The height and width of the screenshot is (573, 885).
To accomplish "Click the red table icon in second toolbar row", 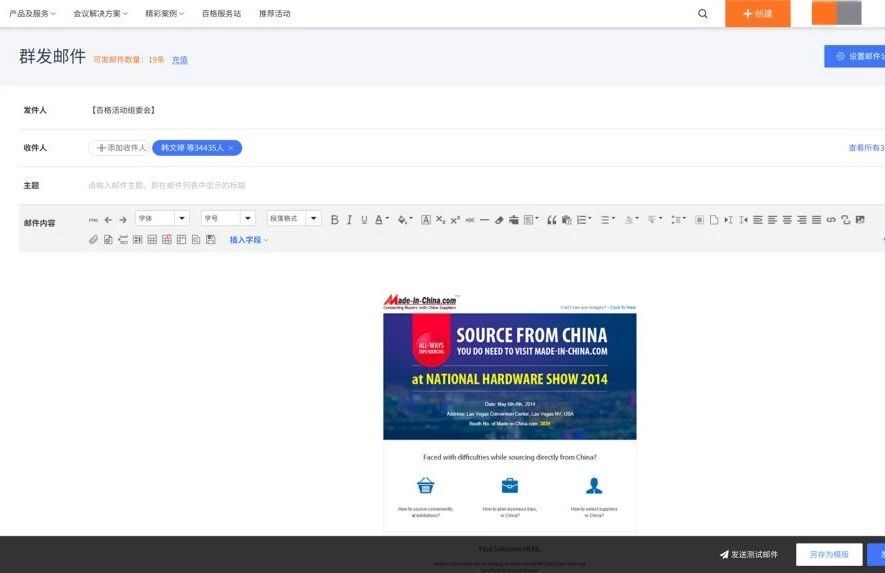I will click(x=167, y=239).
